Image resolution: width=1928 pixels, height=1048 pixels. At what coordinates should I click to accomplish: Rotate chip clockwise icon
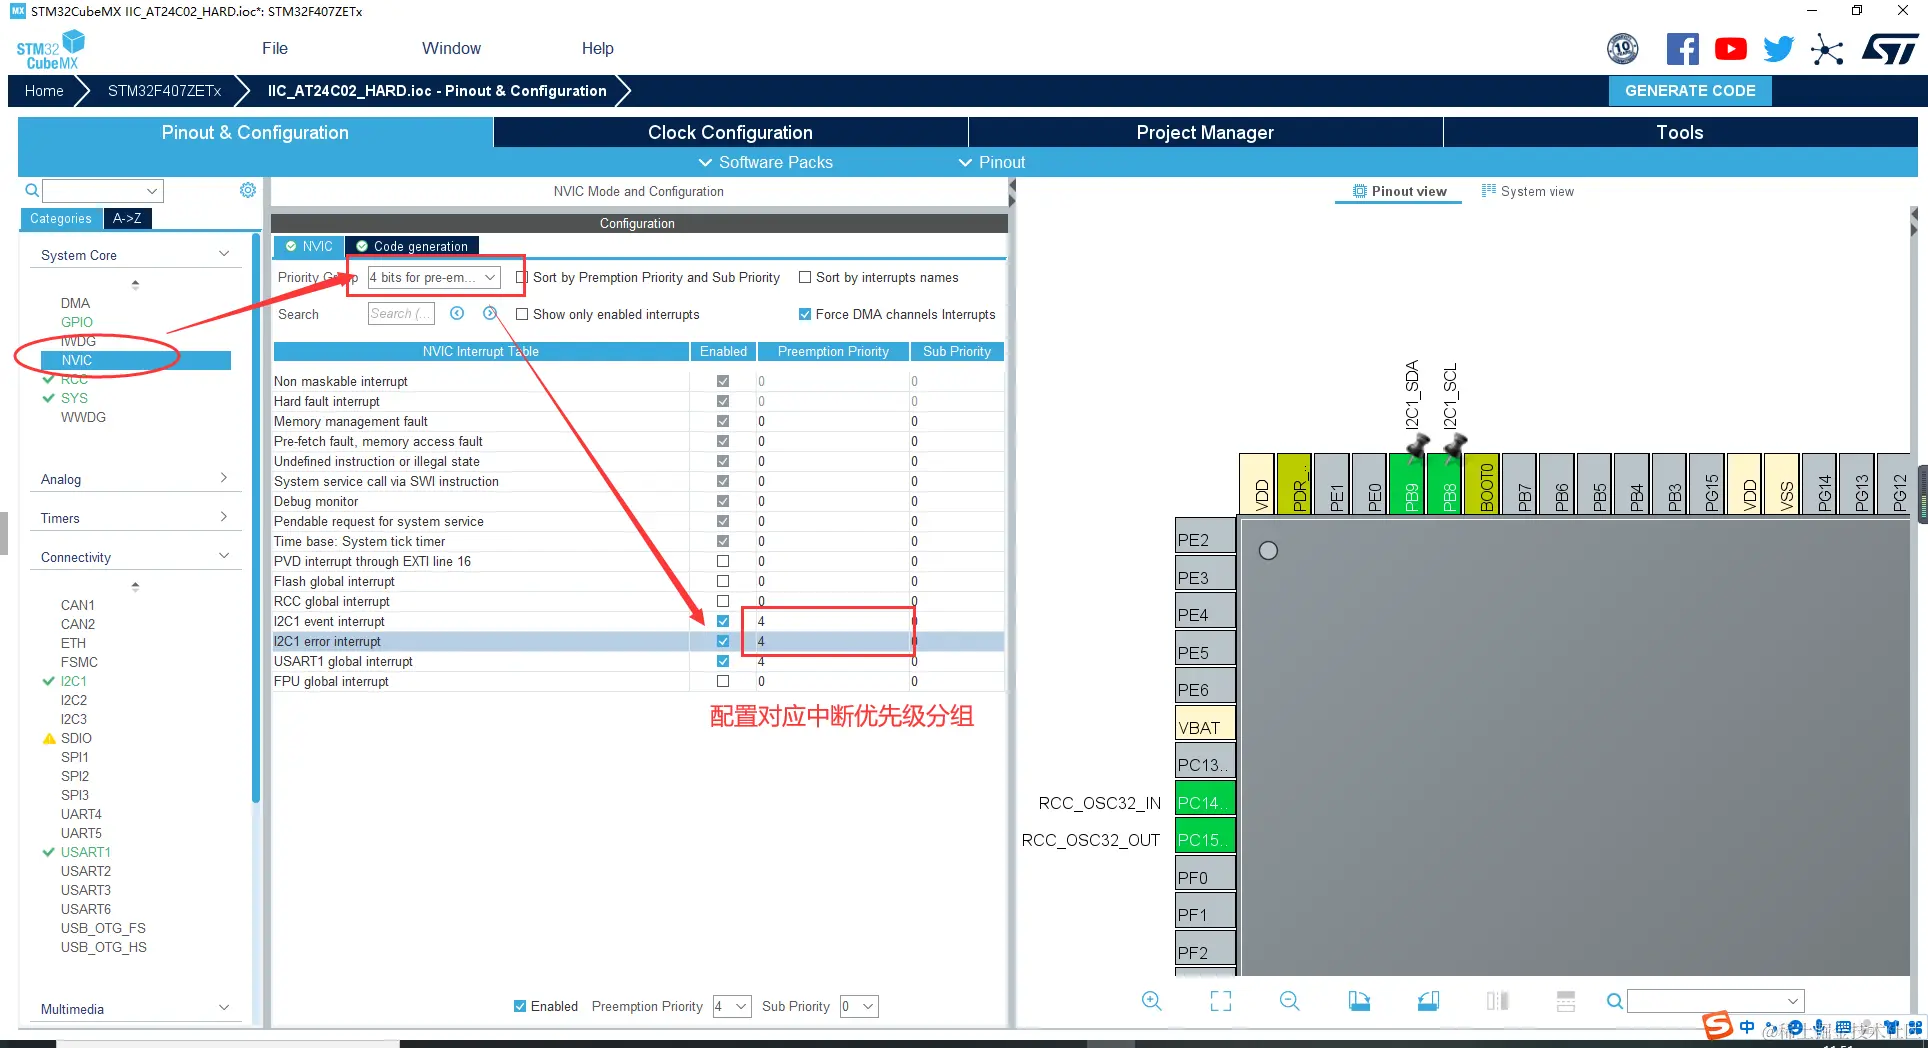click(1359, 1001)
